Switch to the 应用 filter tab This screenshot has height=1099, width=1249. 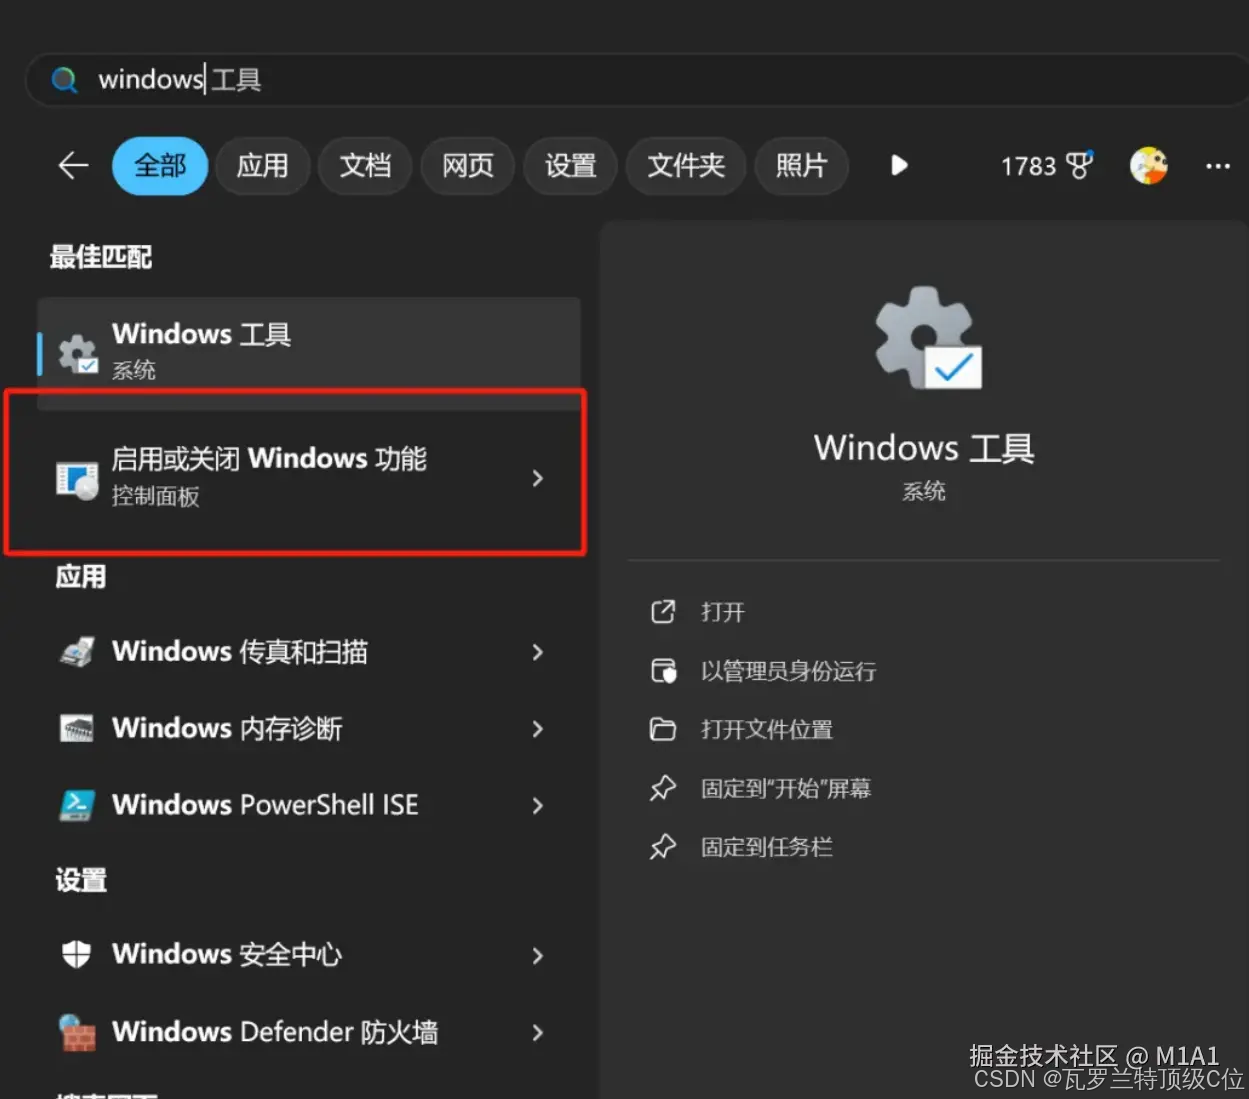(263, 165)
